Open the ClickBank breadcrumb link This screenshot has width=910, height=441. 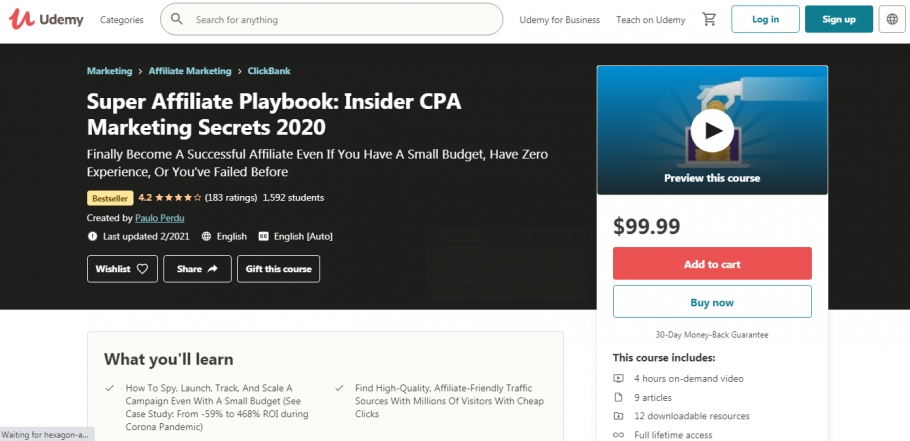click(x=269, y=71)
